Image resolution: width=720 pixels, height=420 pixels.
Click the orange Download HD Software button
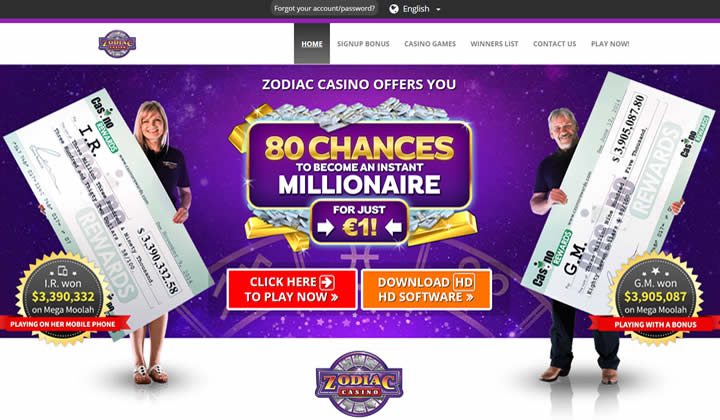[x=427, y=290]
